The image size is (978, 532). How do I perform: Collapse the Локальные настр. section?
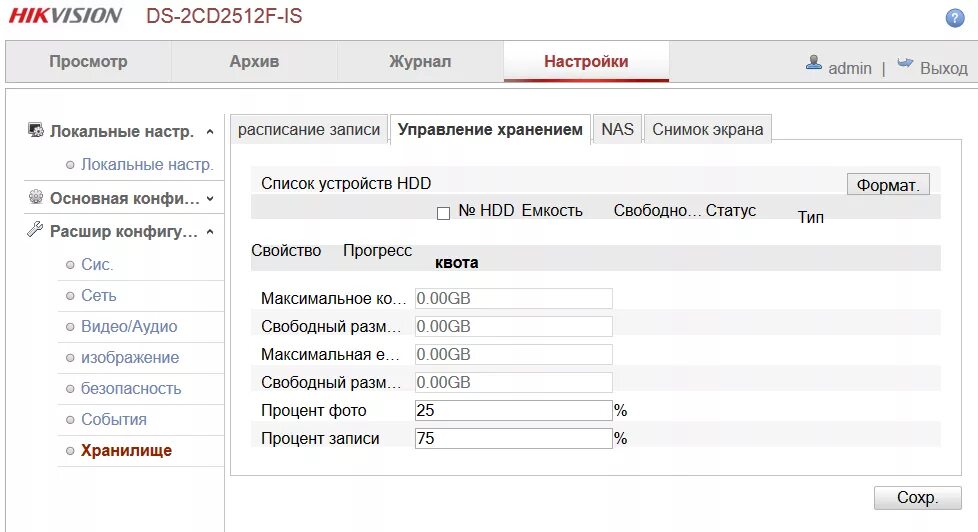pos(210,132)
